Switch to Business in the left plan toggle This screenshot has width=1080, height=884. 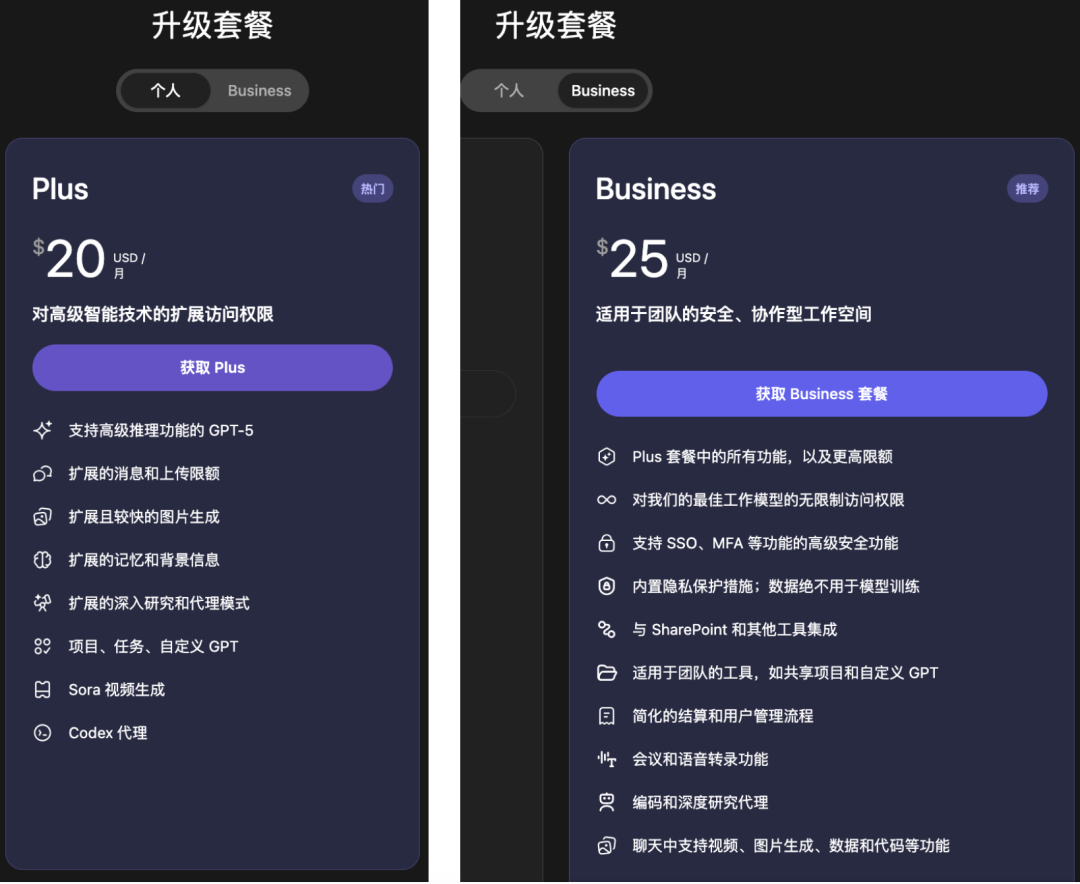click(x=260, y=91)
